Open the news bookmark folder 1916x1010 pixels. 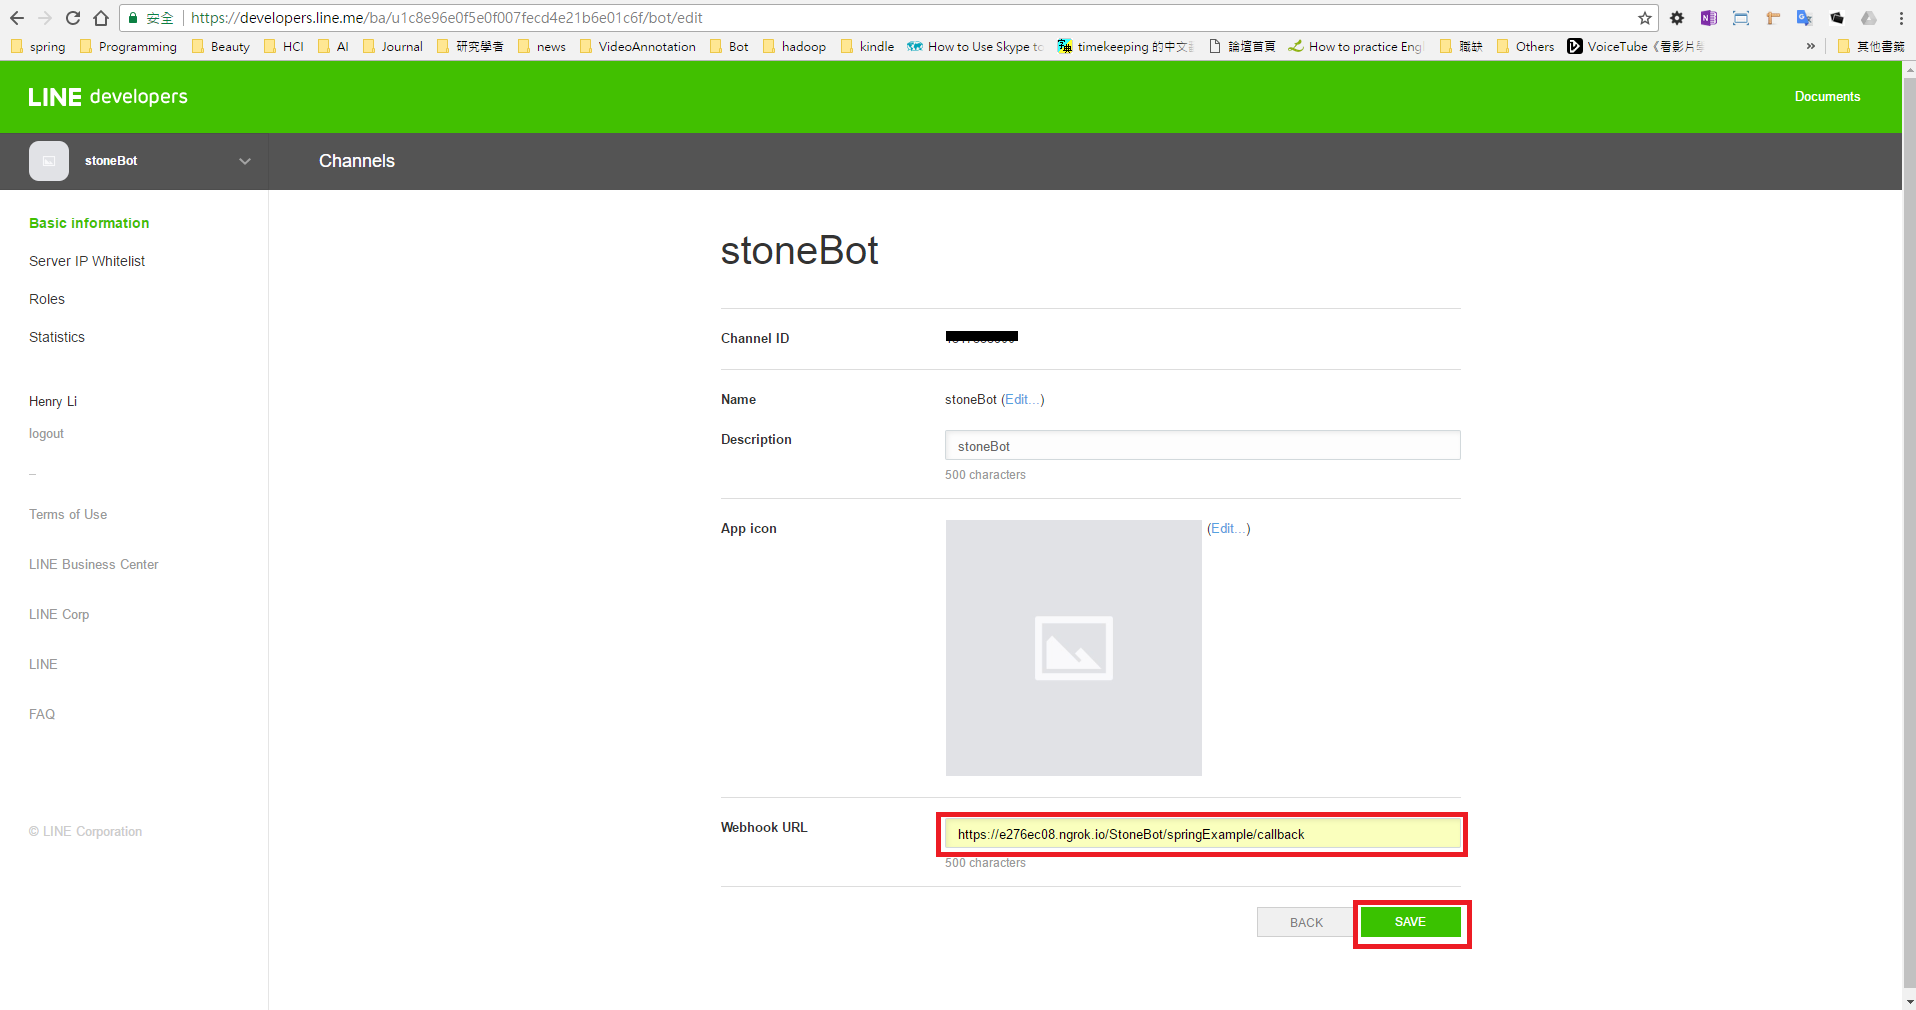[x=541, y=46]
